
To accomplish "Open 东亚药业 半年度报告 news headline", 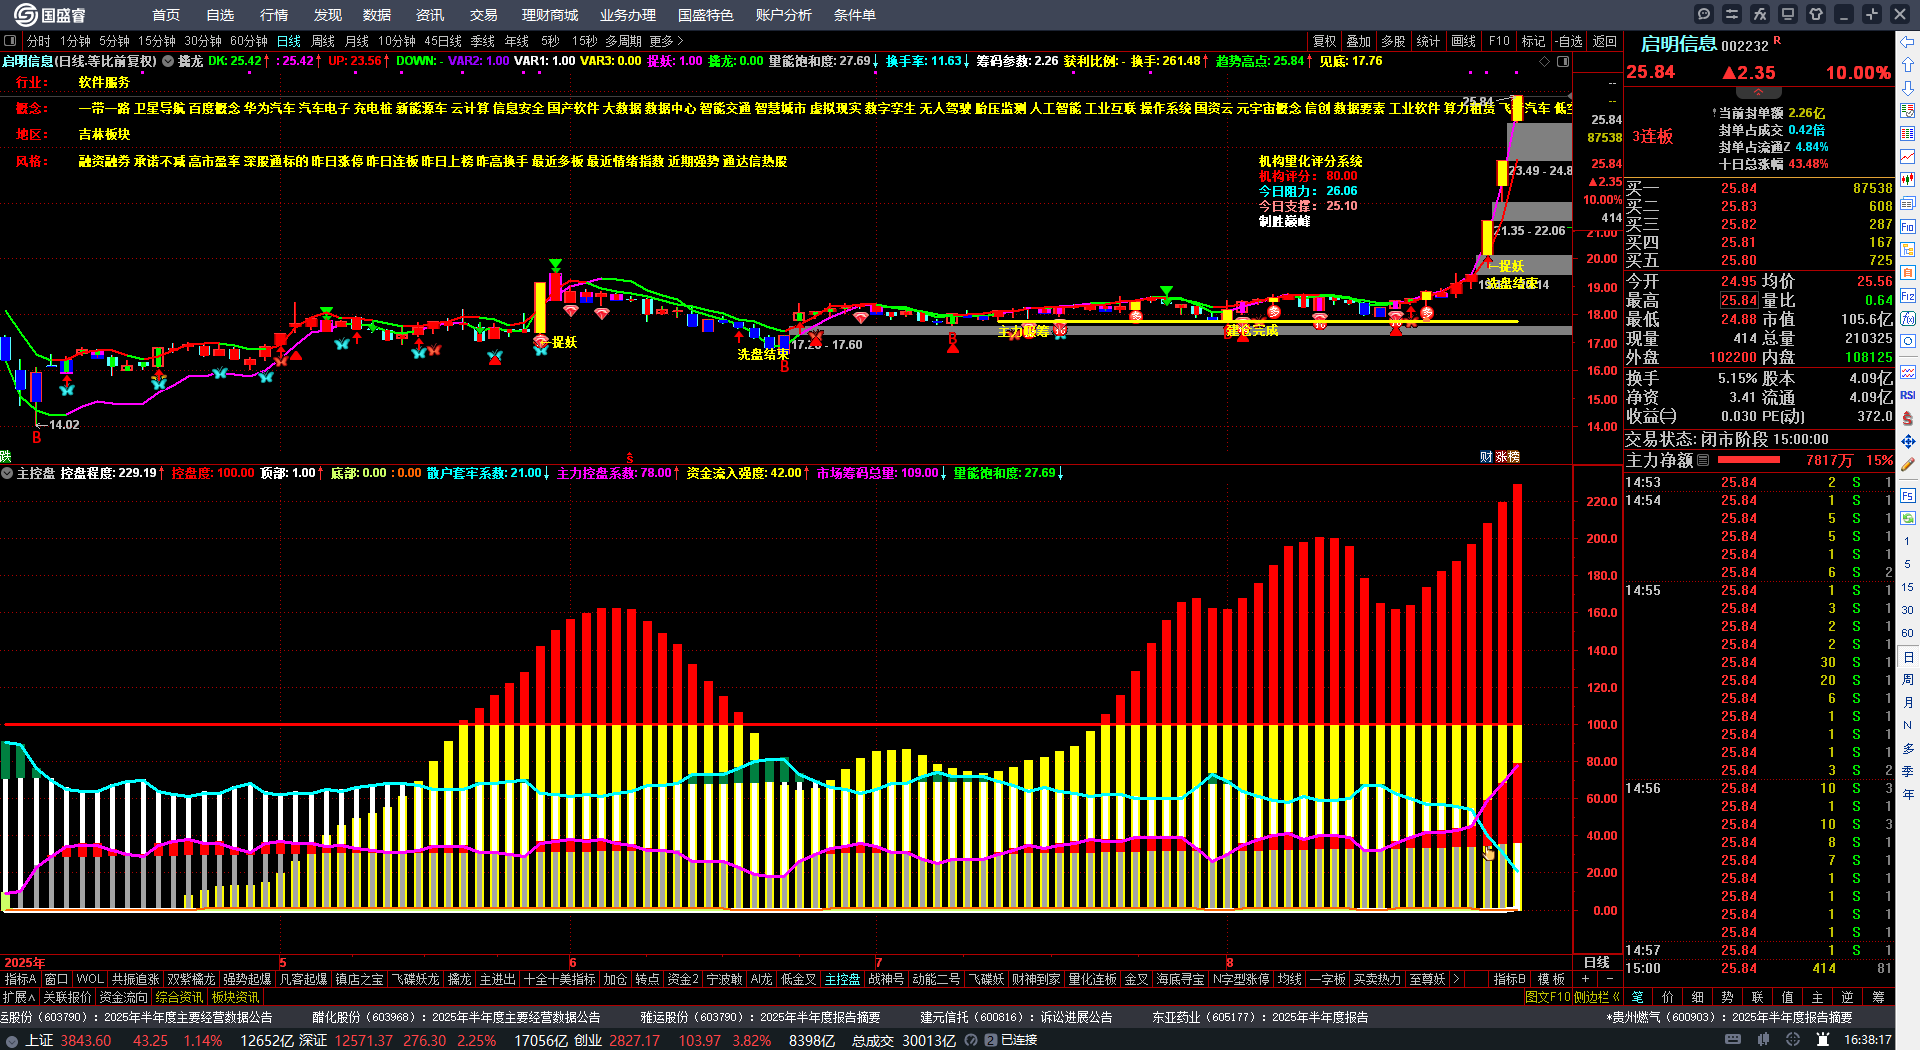I will pos(1260,1017).
